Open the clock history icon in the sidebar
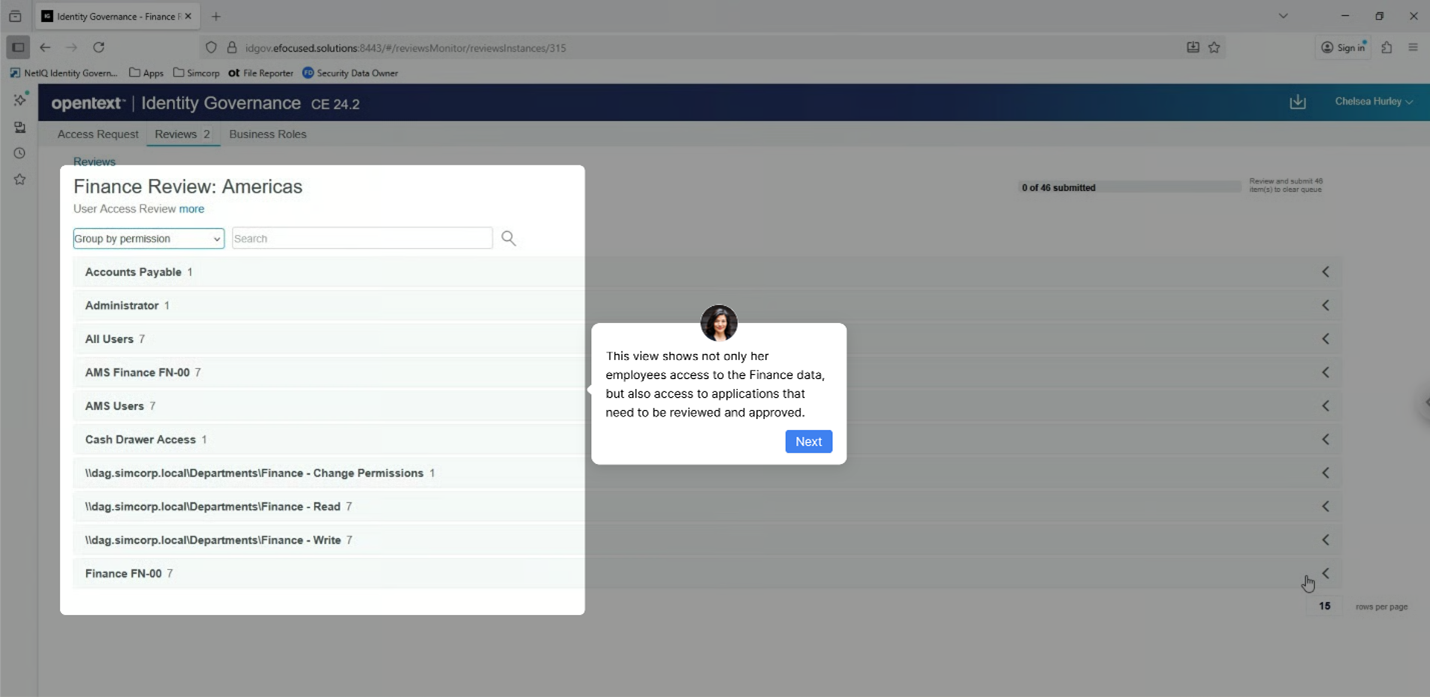 tap(19, 152)
